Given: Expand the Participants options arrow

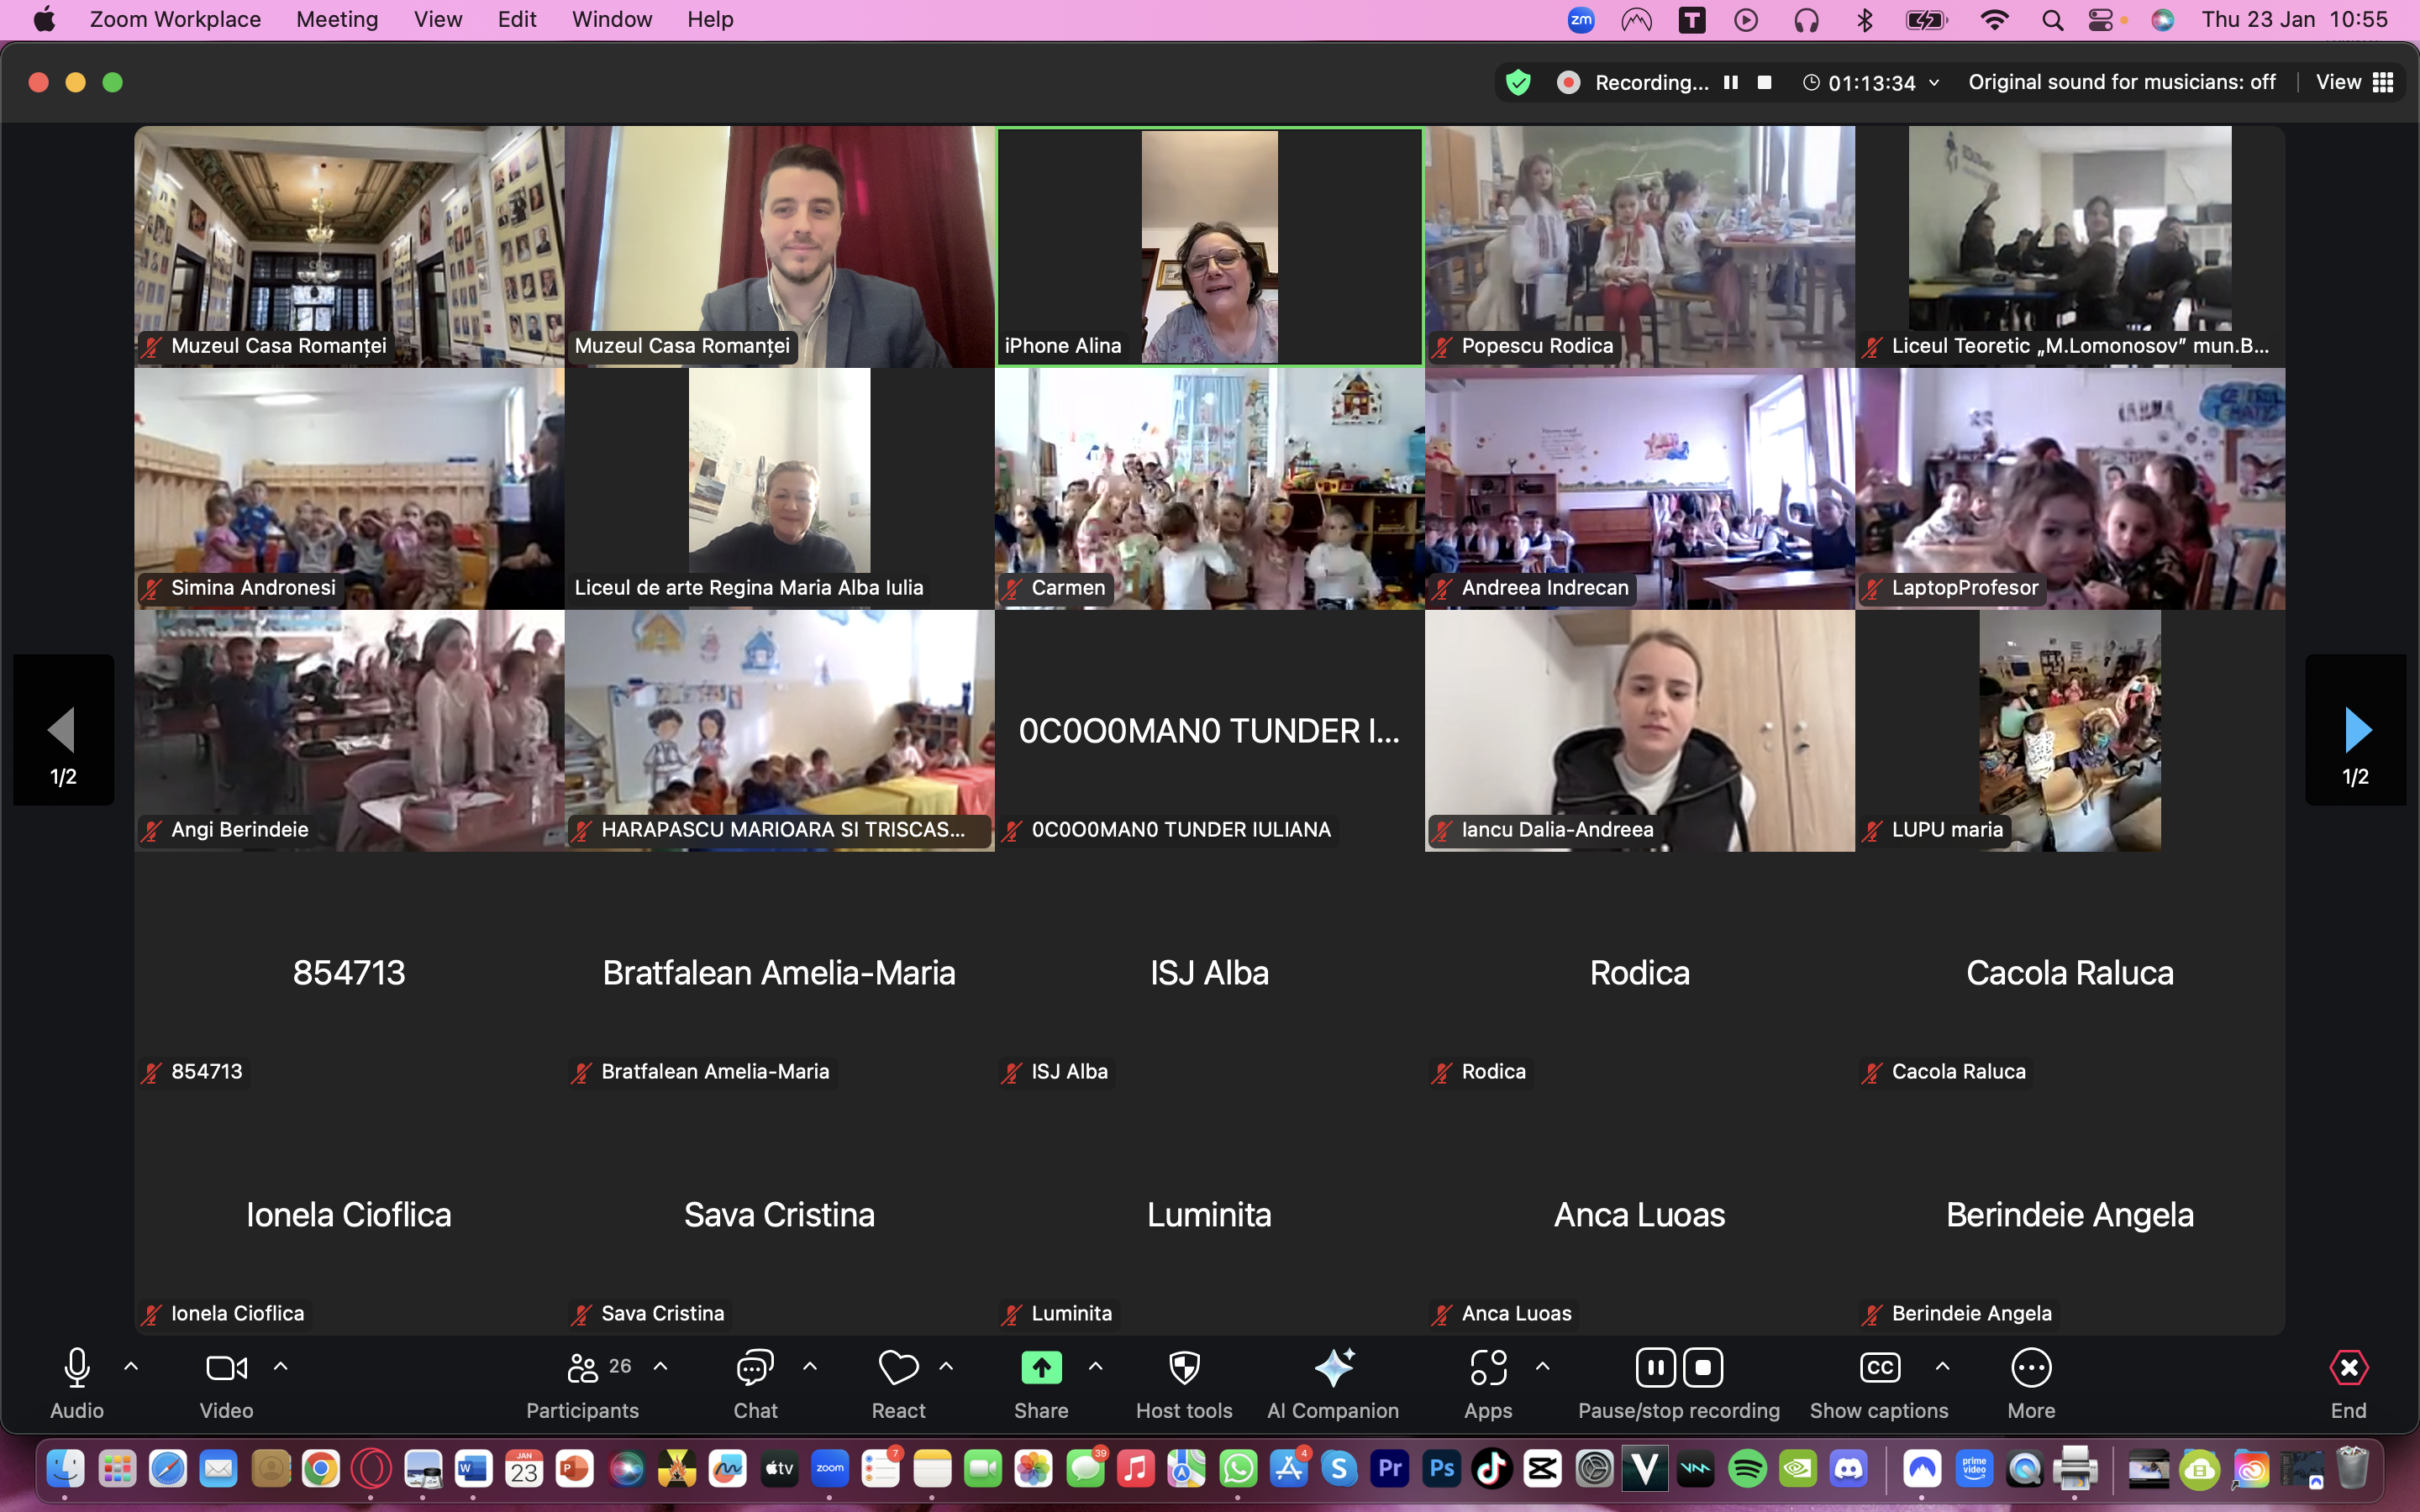Looking at the screenshot, I should point(661,1366).
